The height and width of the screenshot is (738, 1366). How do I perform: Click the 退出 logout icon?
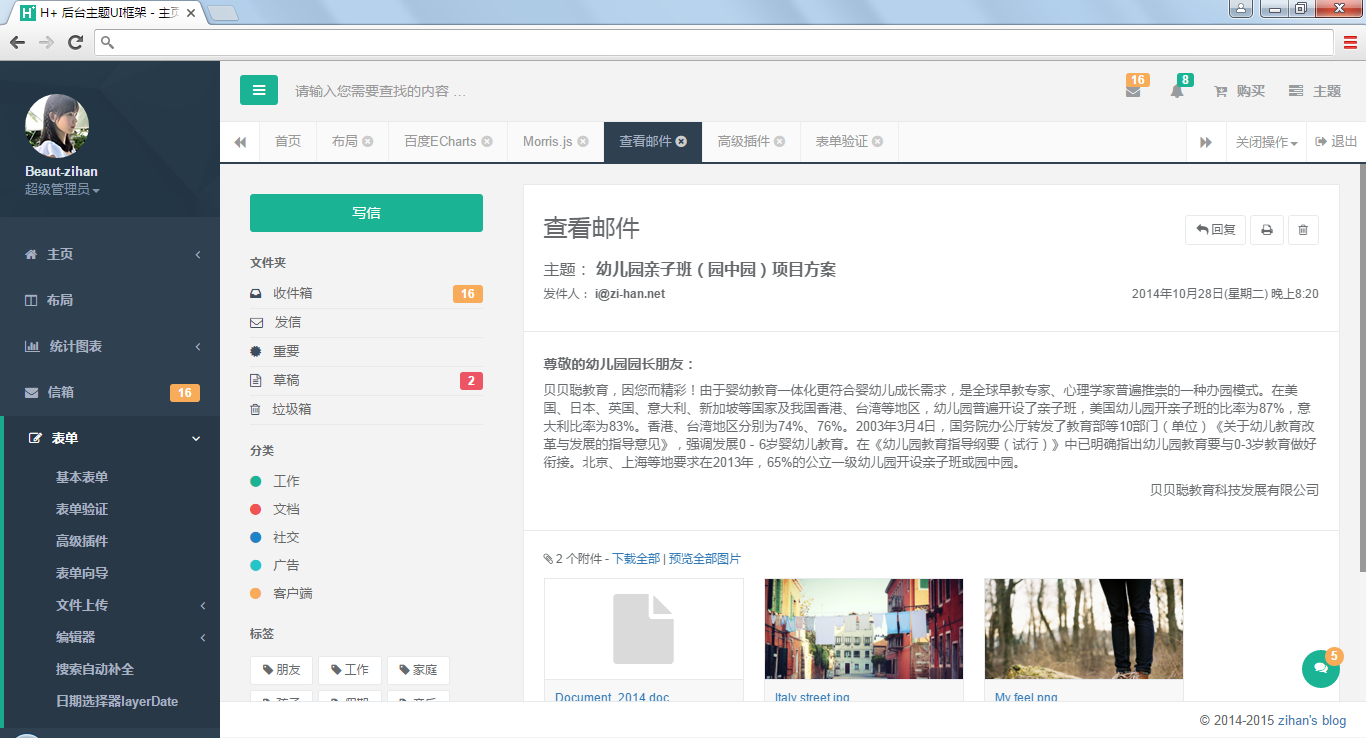tap(1317, 141)
